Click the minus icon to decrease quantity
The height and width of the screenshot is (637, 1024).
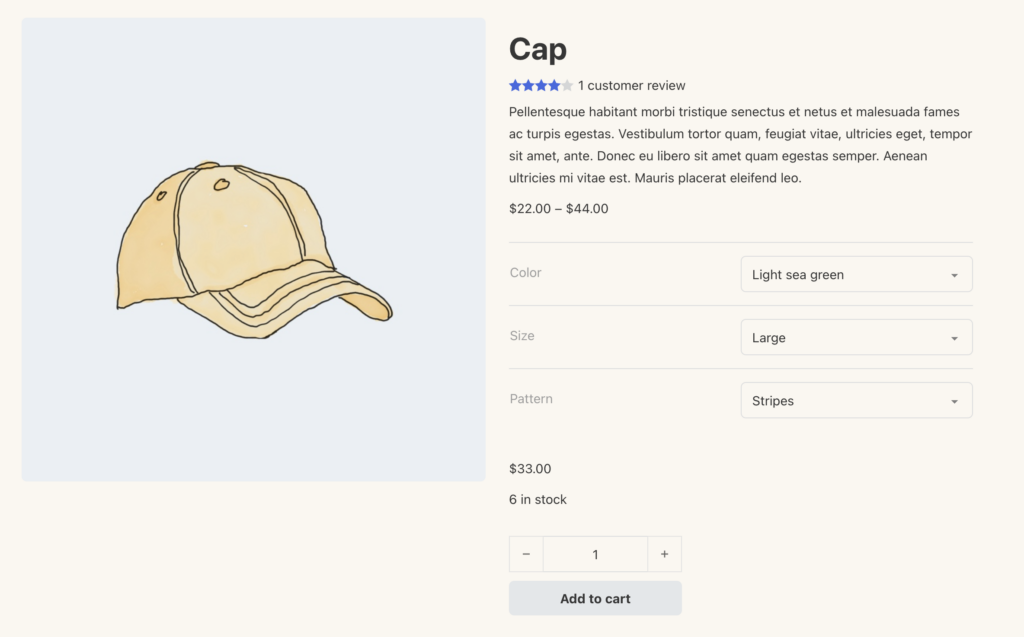[526, 554]
